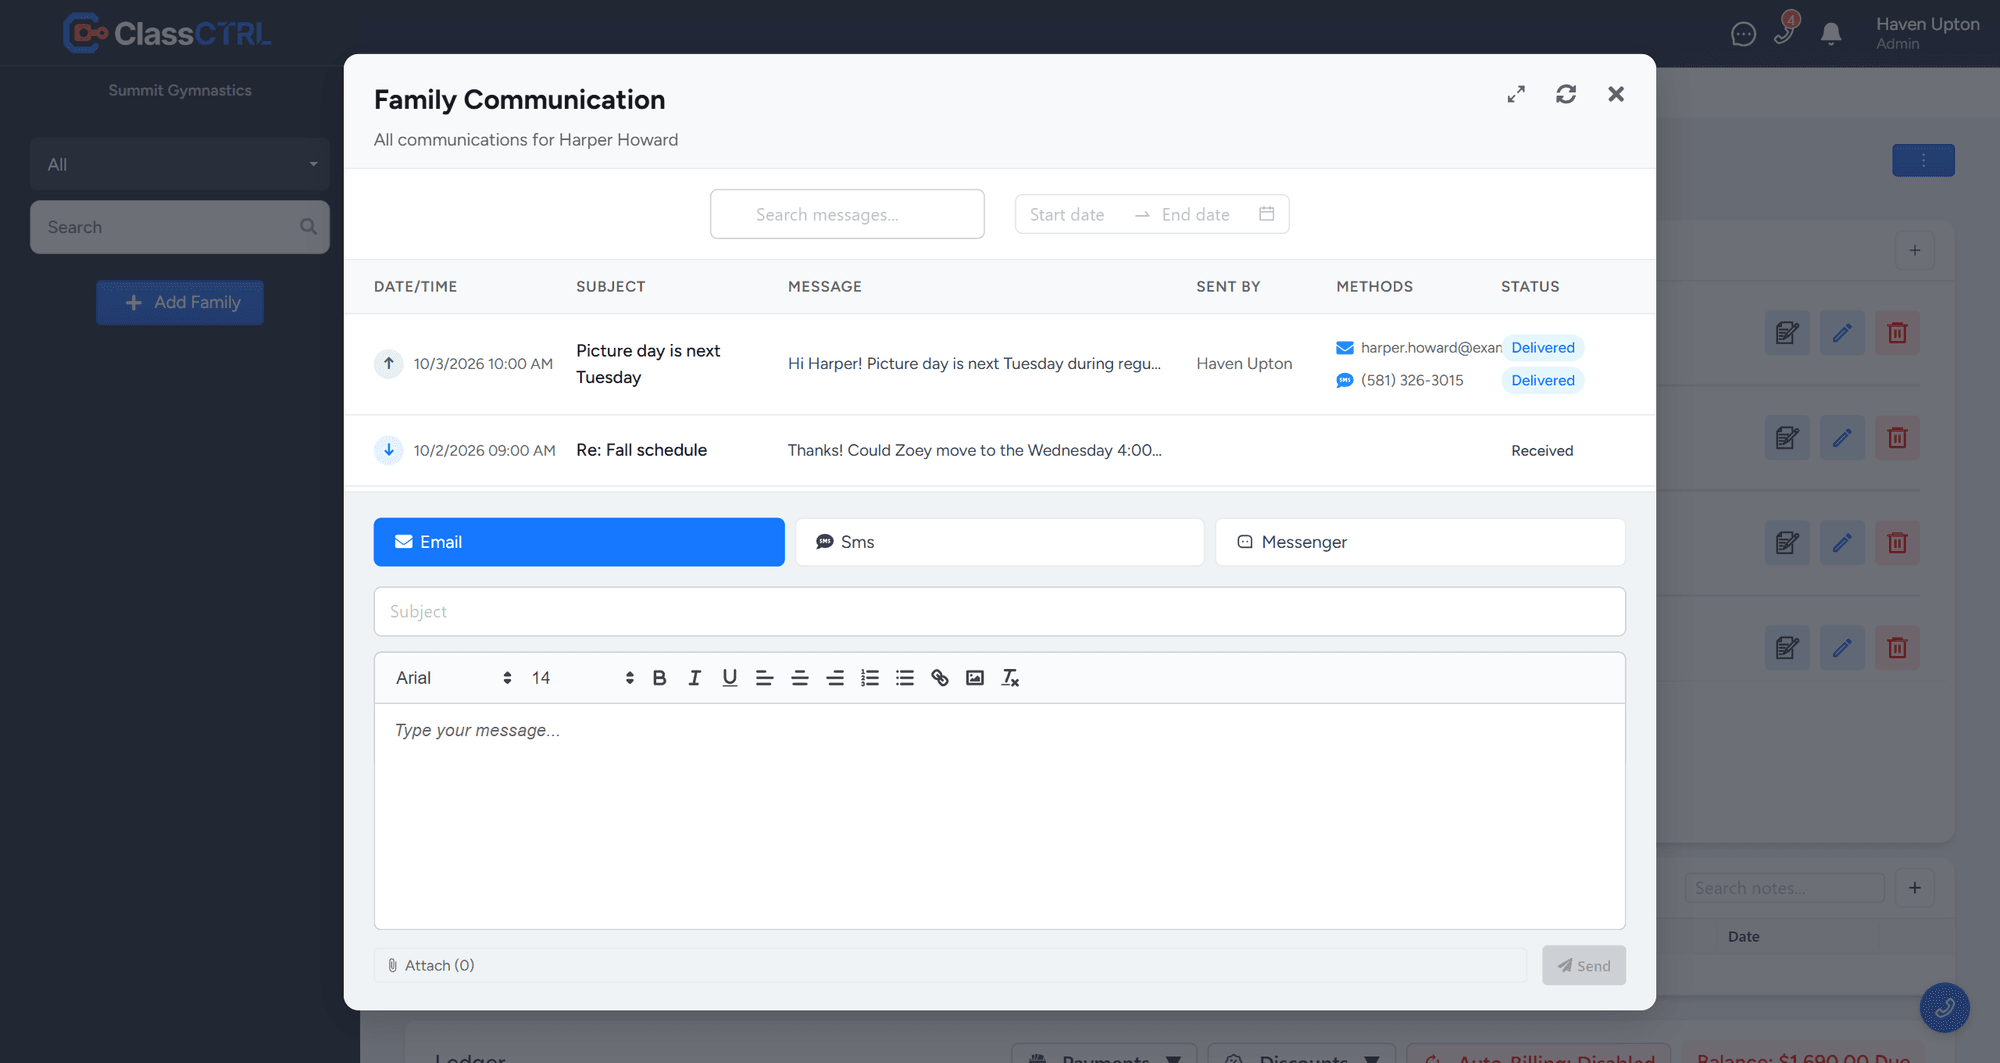Click the METHODS column header

pyautogui.click(x=1374, y=286)
